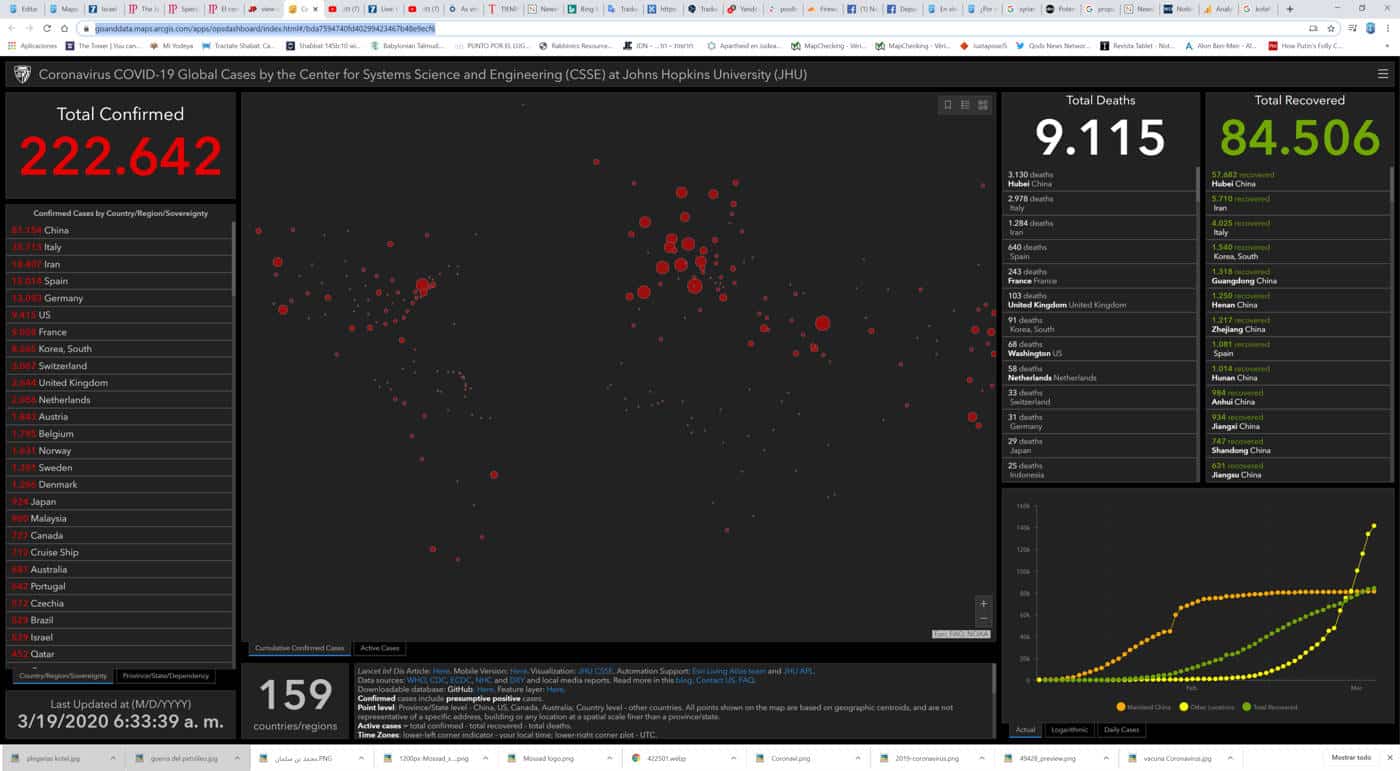
Task: Toggle Mainland China series in chart legend
Action: tap(1143, 707)
